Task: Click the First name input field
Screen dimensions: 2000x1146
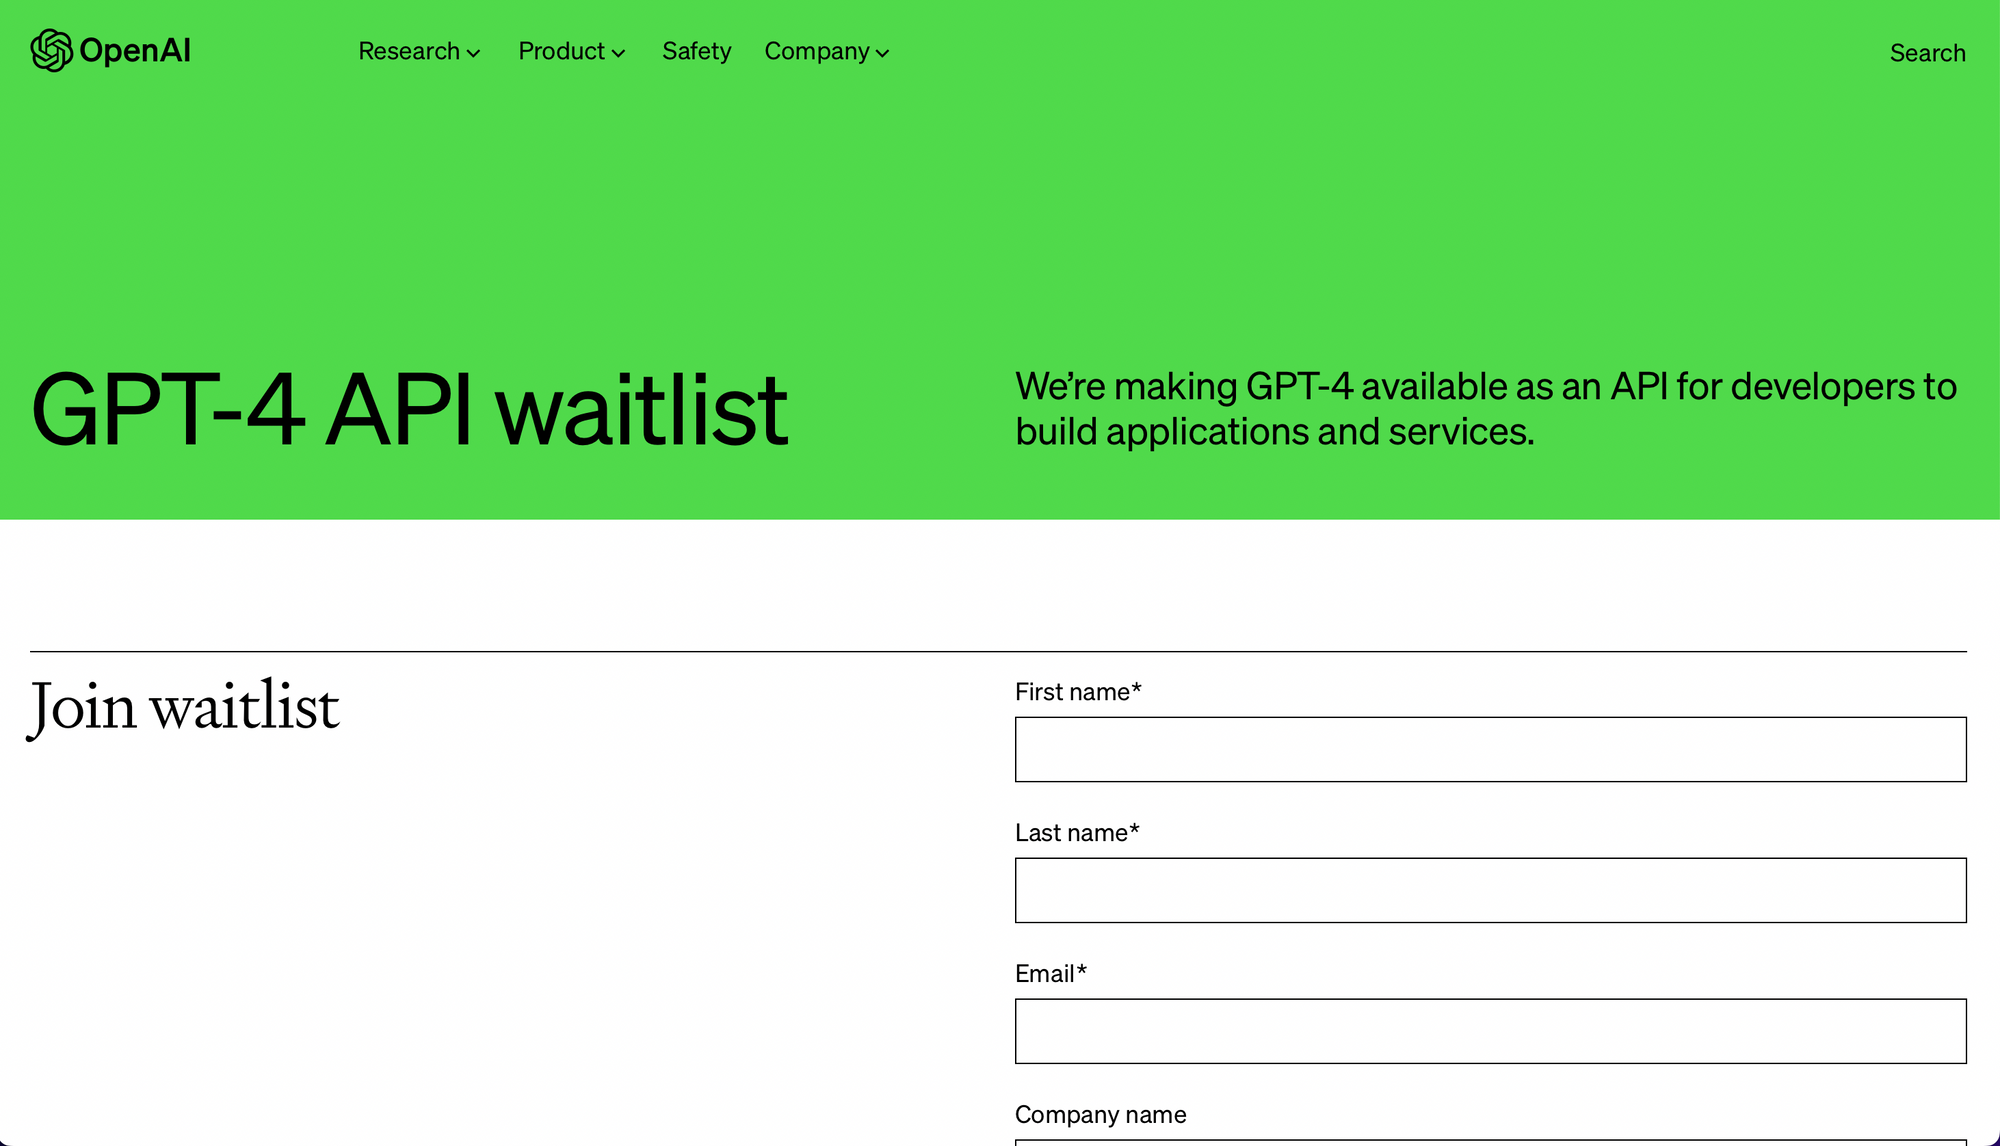Action: [1490, 749]
